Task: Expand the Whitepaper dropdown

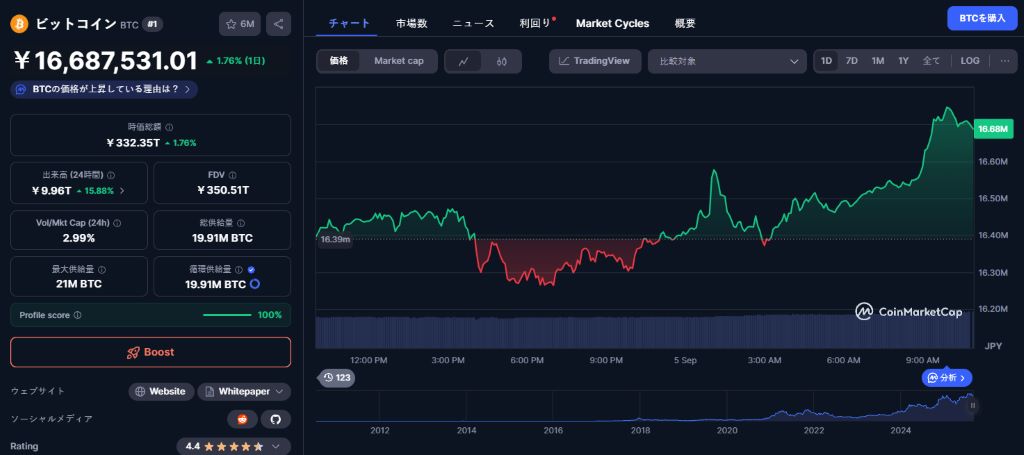Action: [244, 392]
